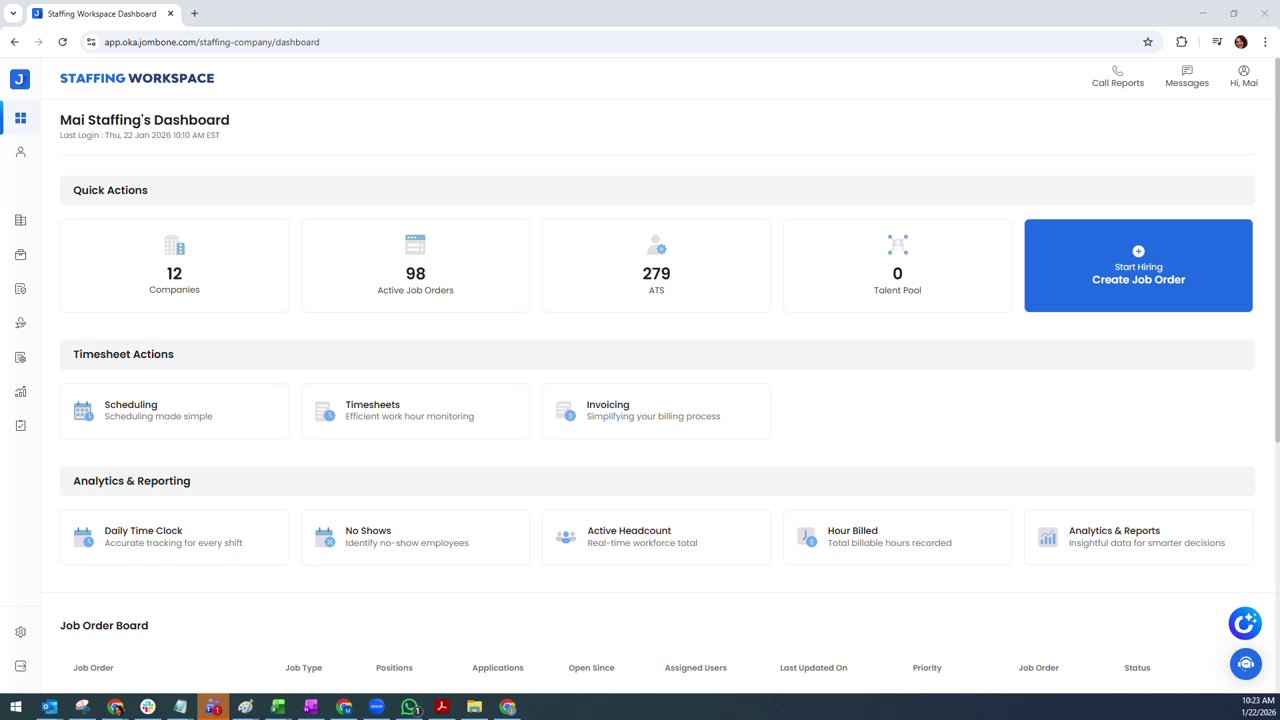
Task: Open the Hi, Mai user menu
Action: coord(1243,77)
